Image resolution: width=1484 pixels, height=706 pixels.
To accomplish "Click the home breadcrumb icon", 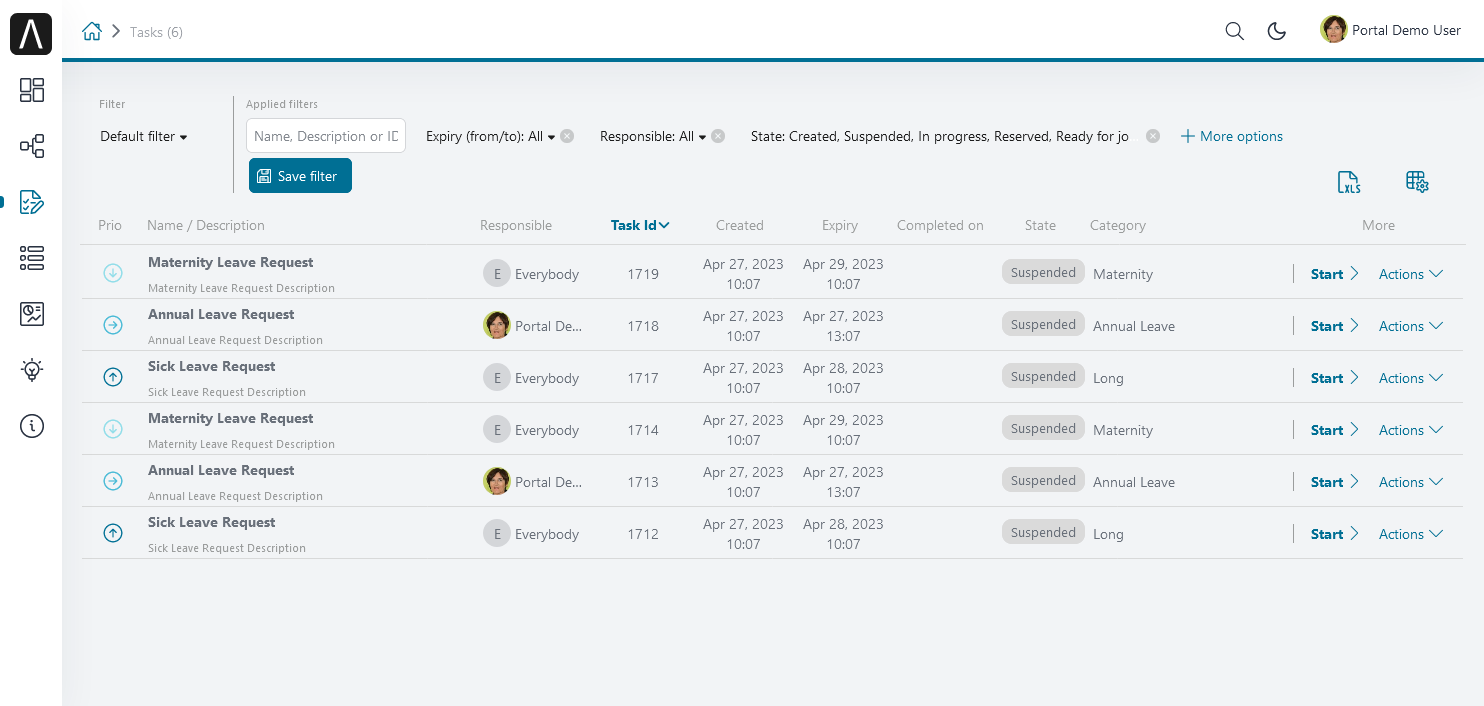I will pyautogui.click(x=92, y=31).
